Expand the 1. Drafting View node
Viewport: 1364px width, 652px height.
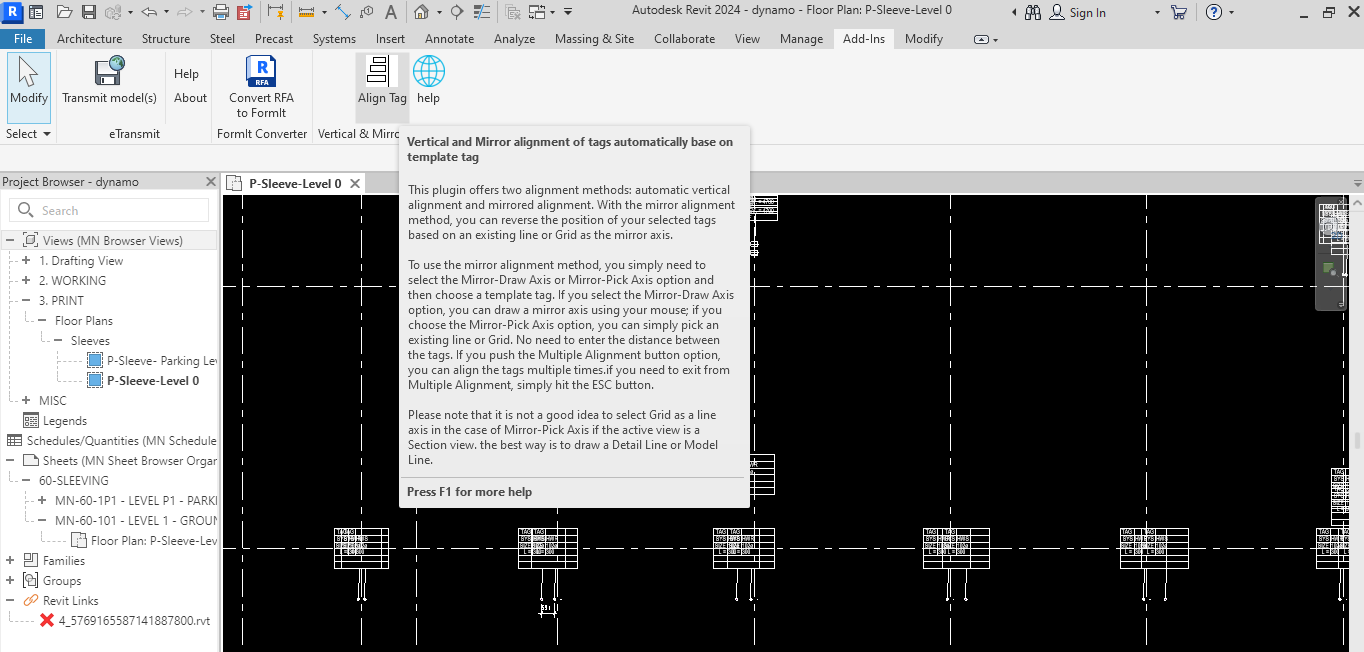[x=26, y=261]
